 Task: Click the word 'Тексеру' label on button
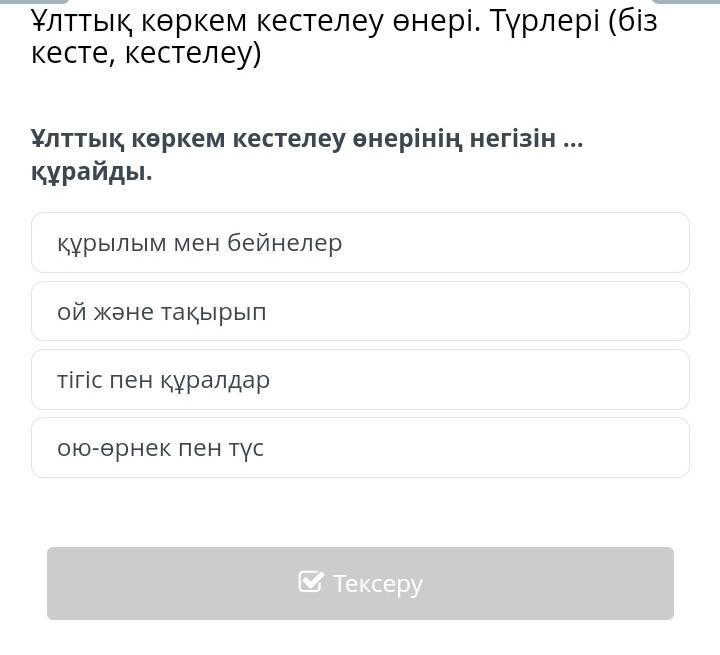click(377, 583)
